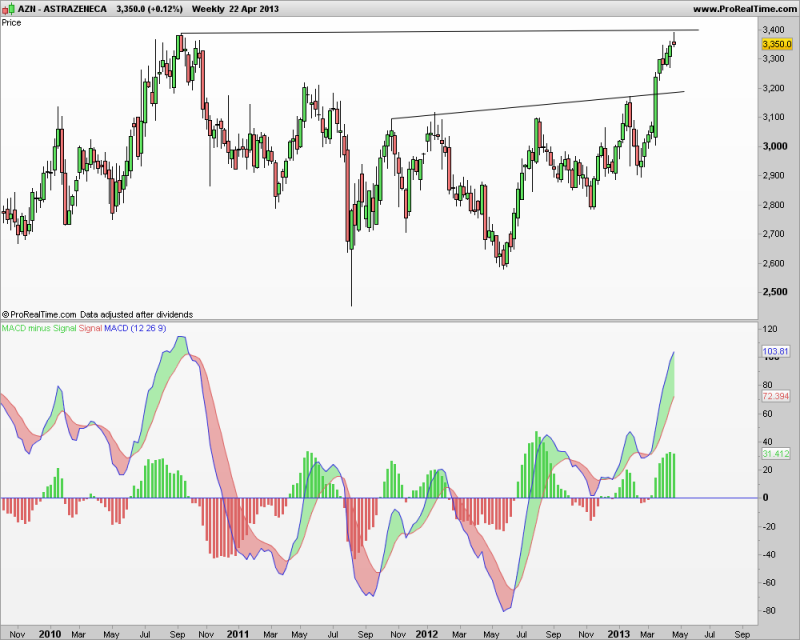Open the www.ProRealTime.com link
The height and width of the screenshot is (640, 800).
coord(745,9)
